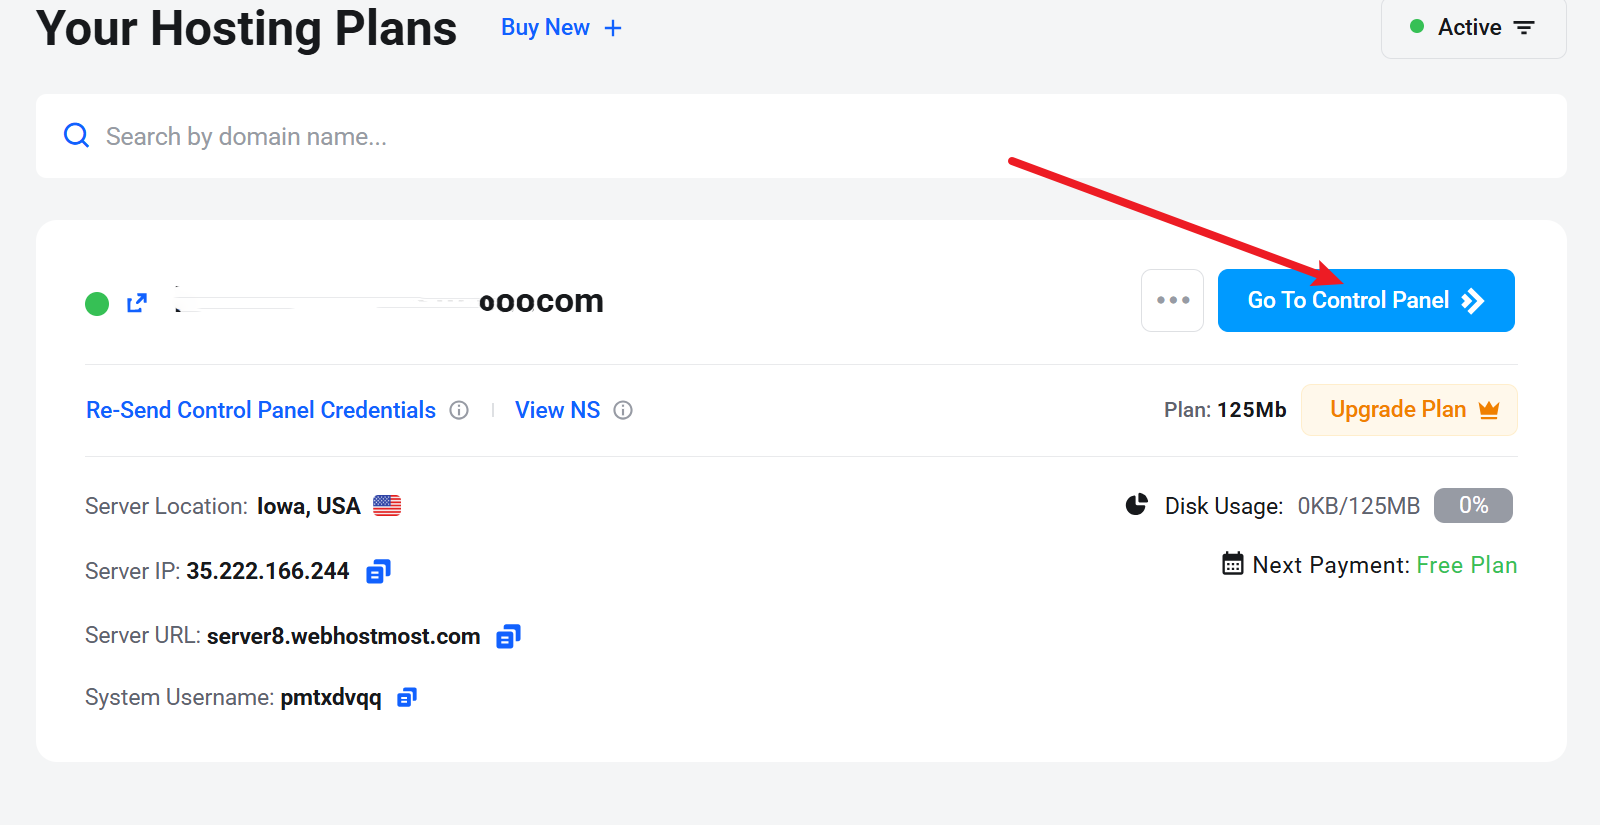This screenshot has height=825, width=1600.
Task: Click the search magnifier icon
Action: pos(76,135)
